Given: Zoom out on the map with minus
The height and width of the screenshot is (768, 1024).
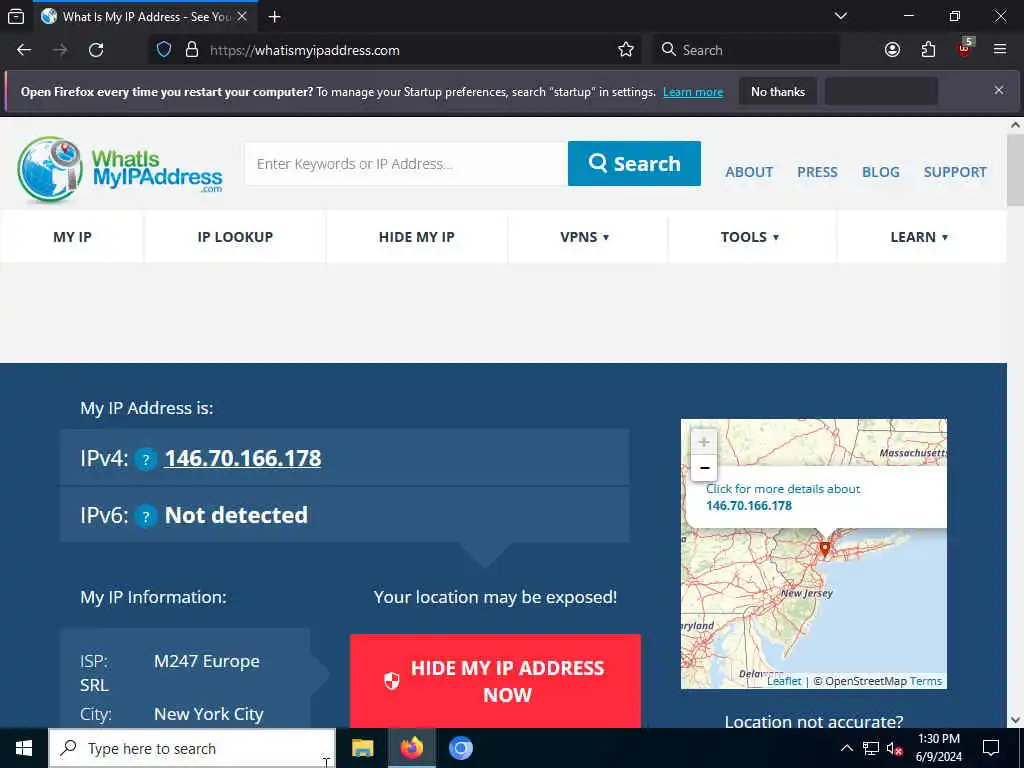Looking at the screenshot, I should [704, 468].
